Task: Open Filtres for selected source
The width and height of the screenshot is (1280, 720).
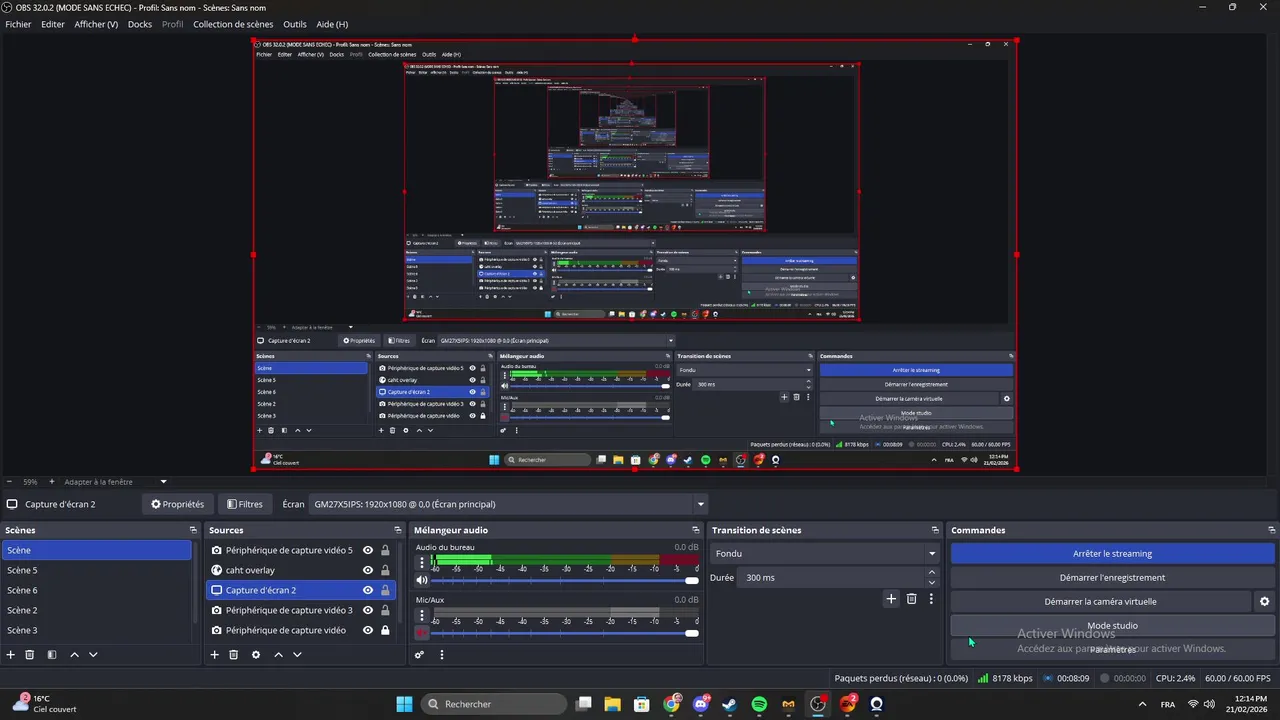Action: pos(245,504)
